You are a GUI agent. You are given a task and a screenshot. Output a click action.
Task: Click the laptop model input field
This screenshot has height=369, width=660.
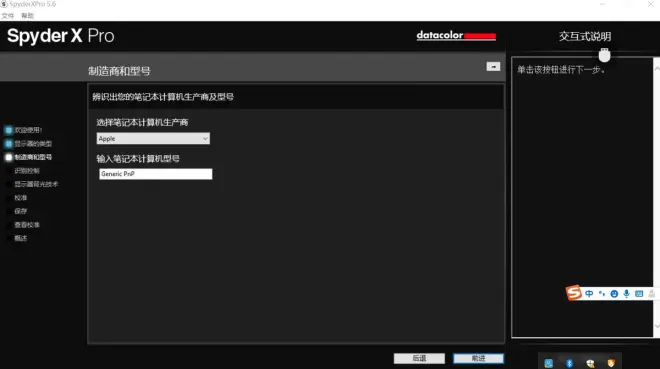click(156, 174)
